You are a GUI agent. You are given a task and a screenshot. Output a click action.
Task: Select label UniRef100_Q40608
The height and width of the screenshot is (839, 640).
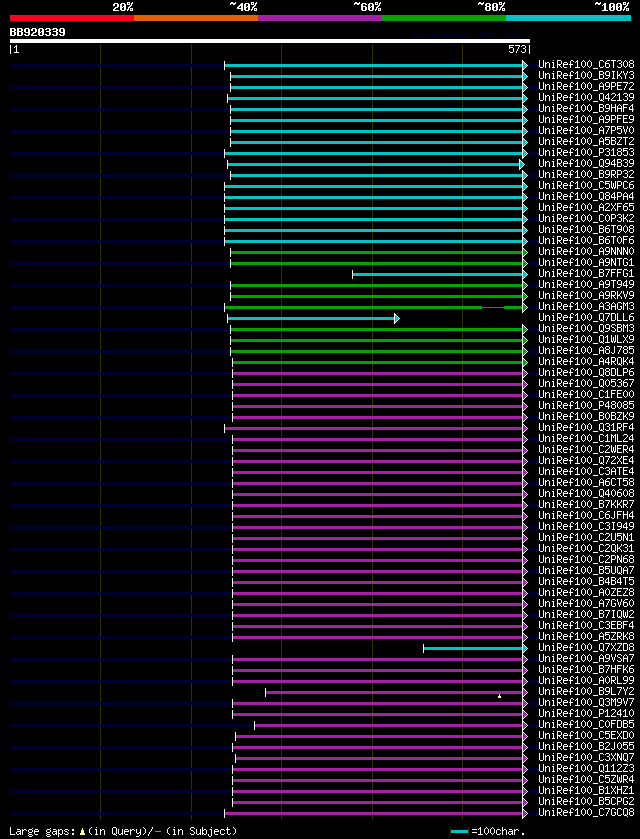[x=586, y=493]
